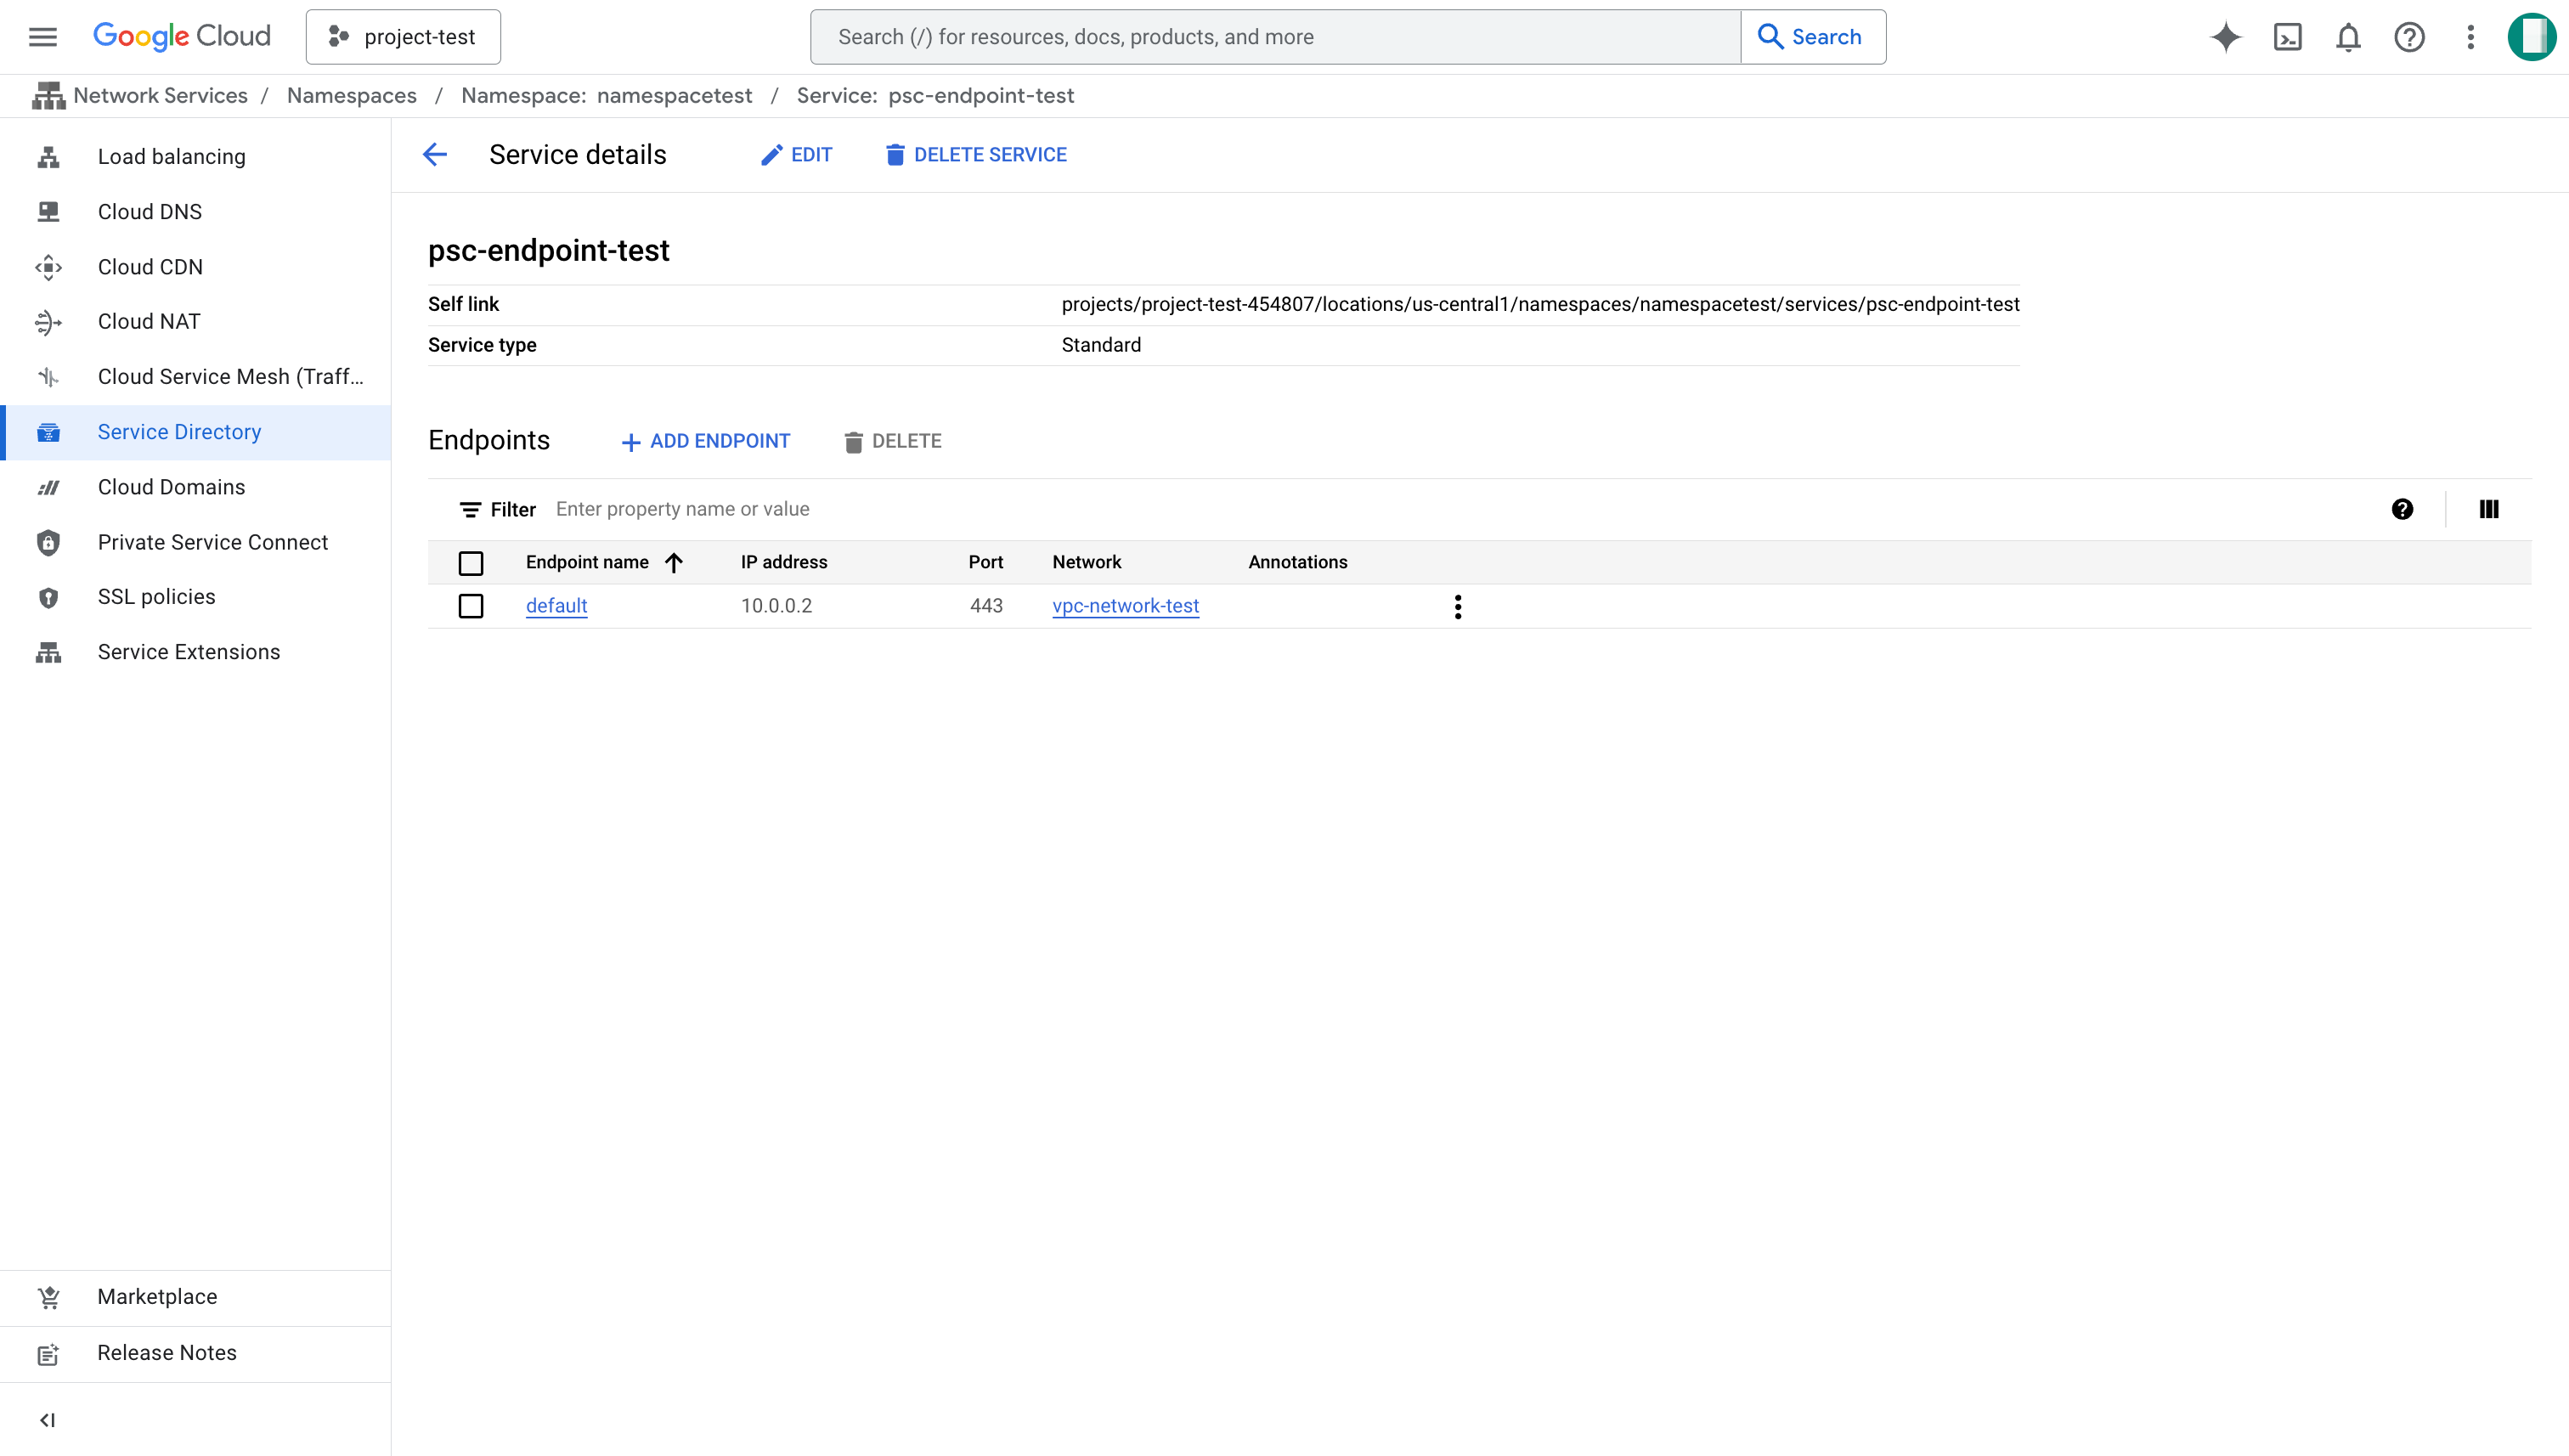Open Cloud DNS in sidebar
The width and height of the screenshot is (2569, 1456).
pyautogui.click(x=150, y=212)
